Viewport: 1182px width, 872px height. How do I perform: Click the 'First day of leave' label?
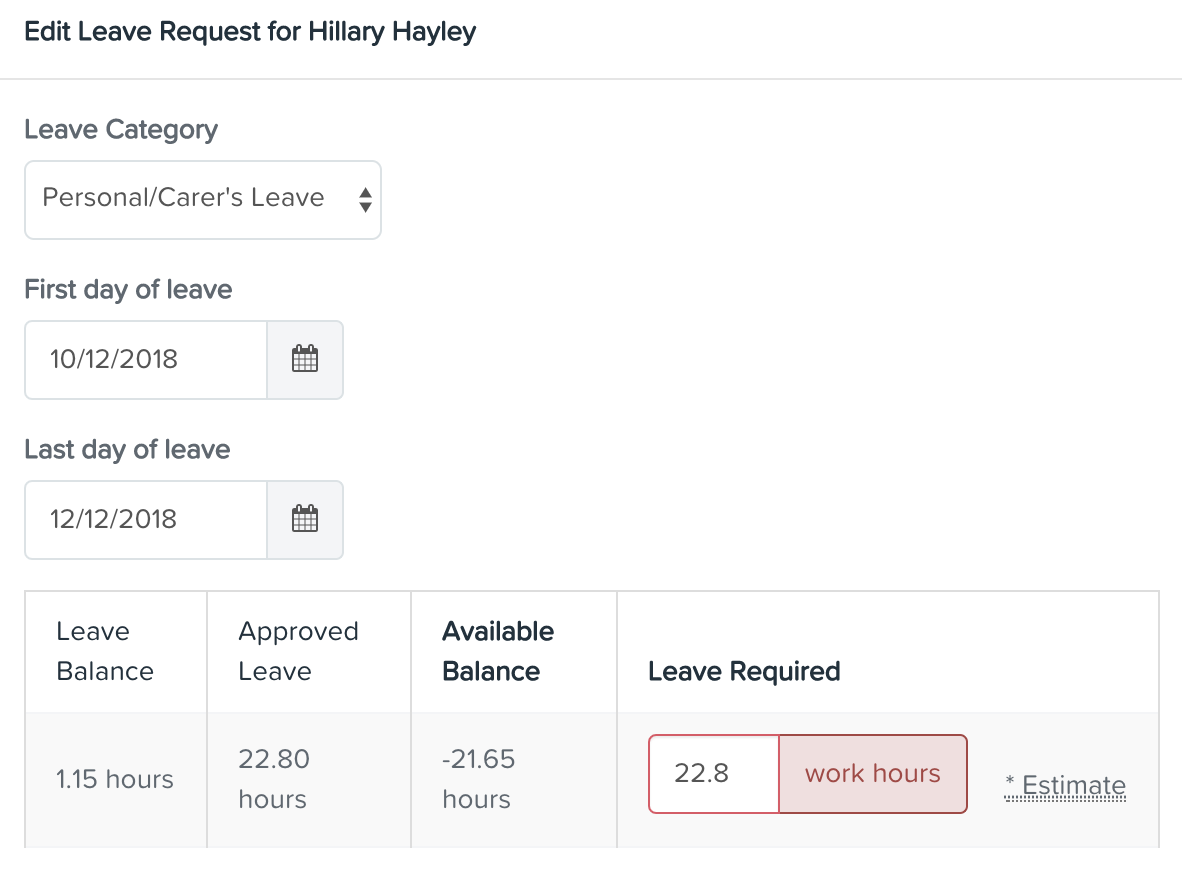tap(128, 289)
